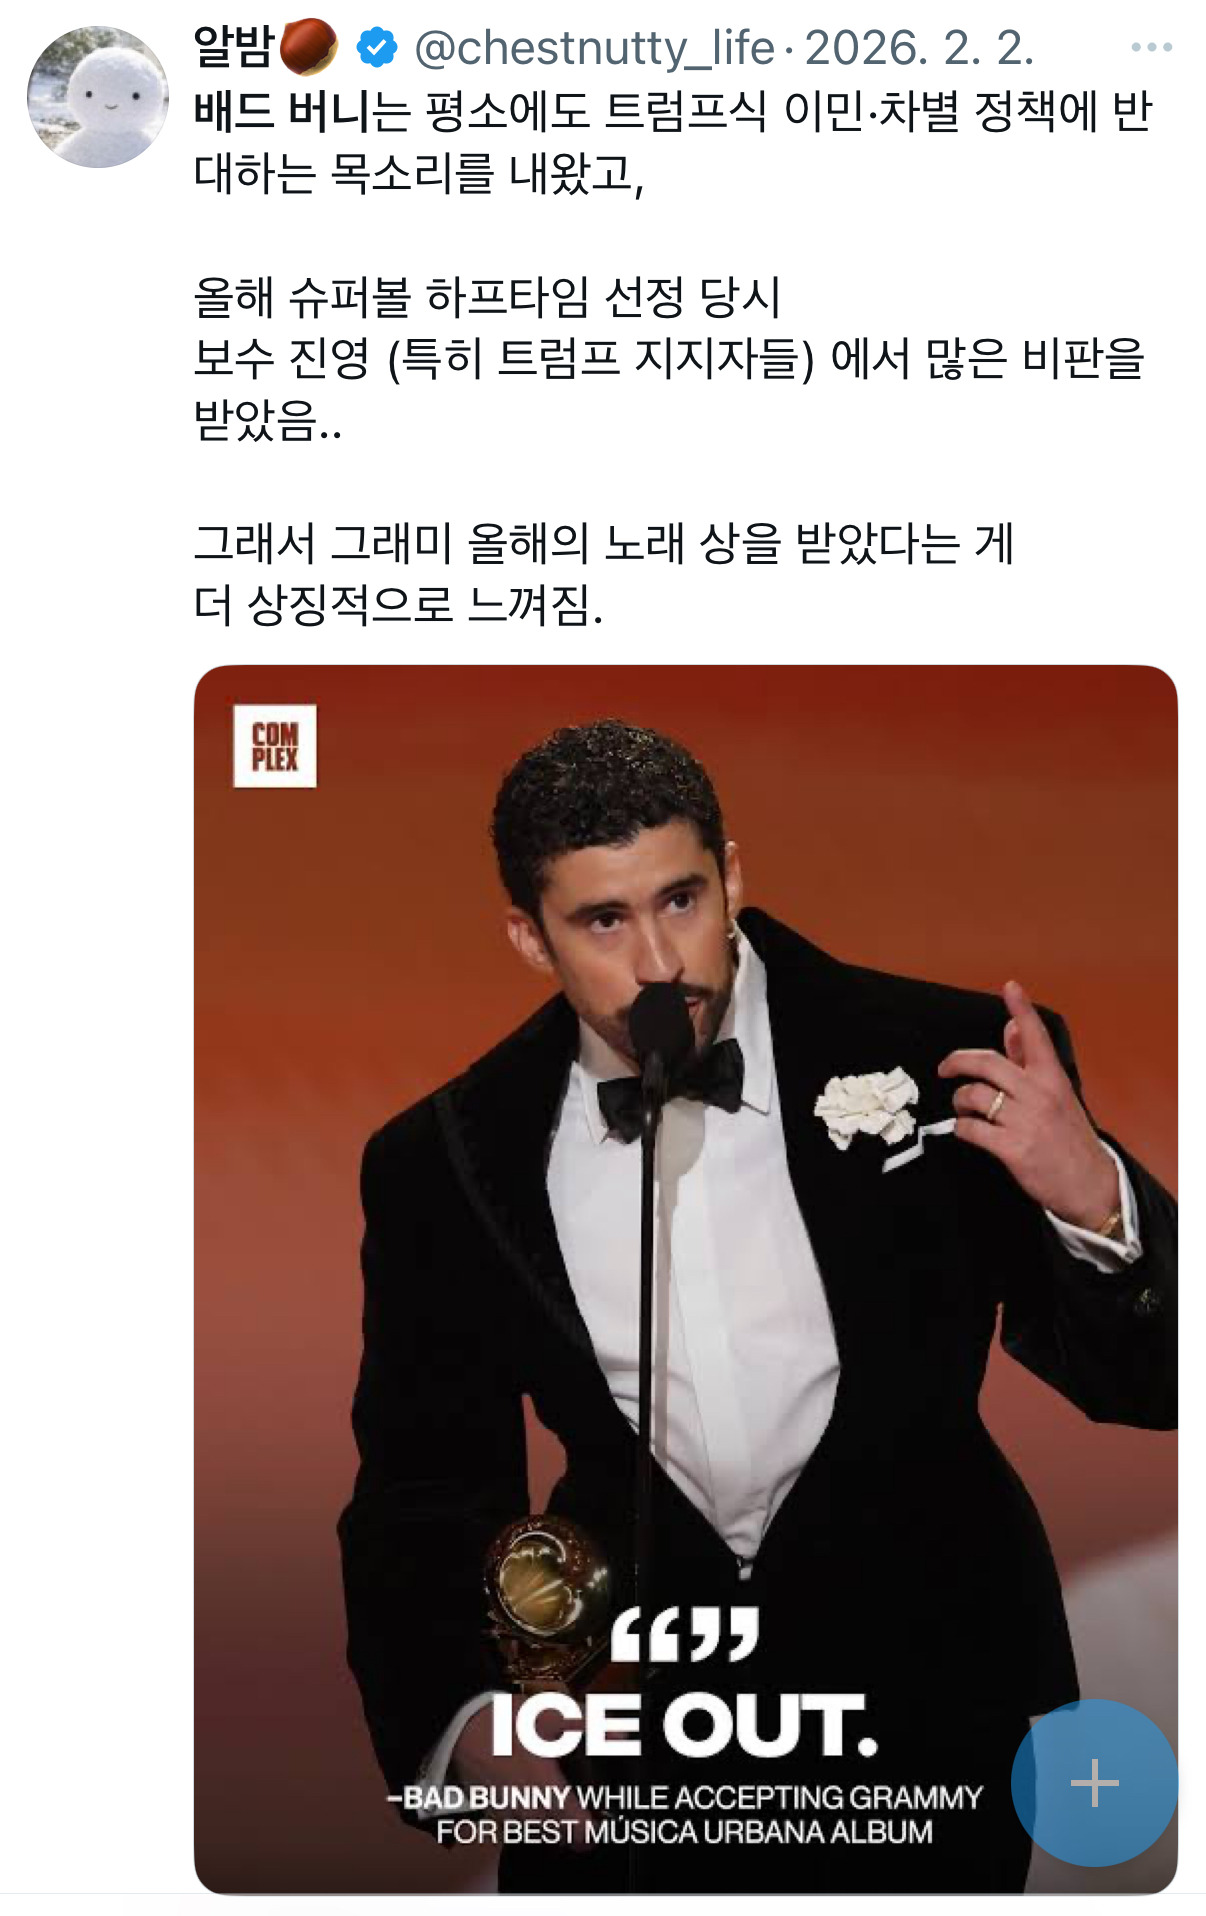Screen dimensions: 1206x1916
Task: Open the @chestnutty_life handle link
Action: click(594, 48)
